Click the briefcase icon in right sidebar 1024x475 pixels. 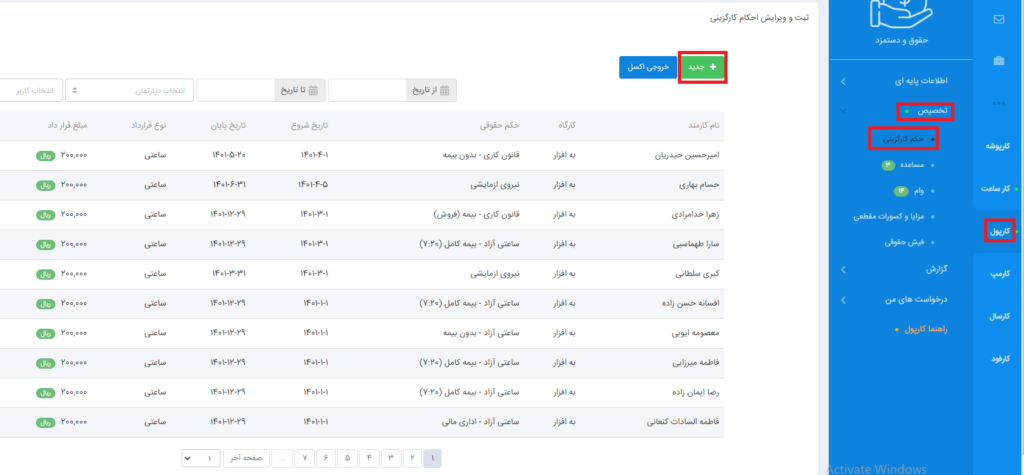pyautogui.click(x=998, y=61)
